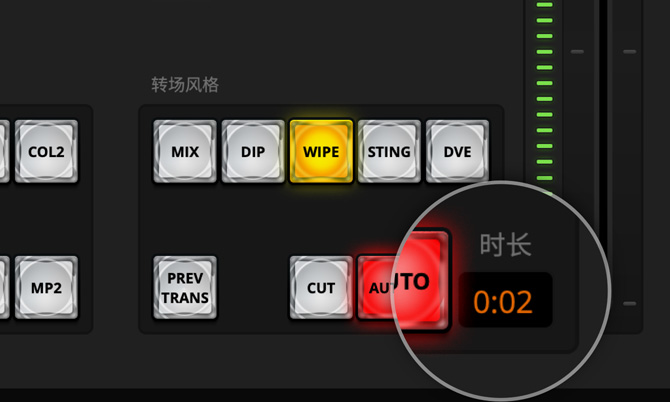
Task: Click the partially visible button left of COL2
Action: pos(4,151)
